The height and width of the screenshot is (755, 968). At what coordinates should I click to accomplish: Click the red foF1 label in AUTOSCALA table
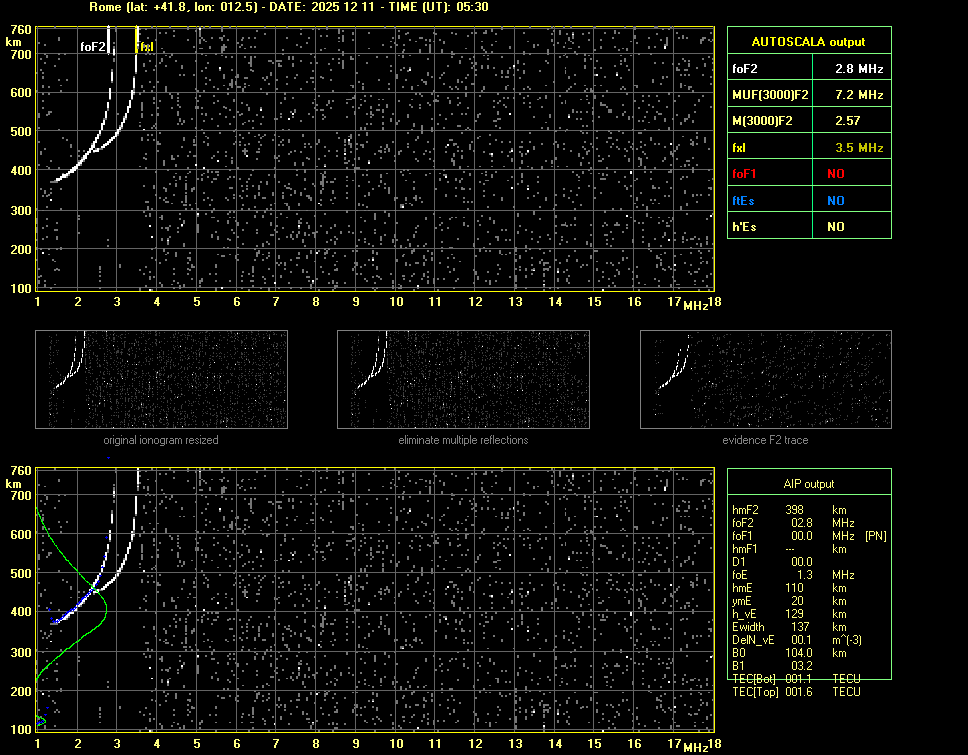[x=745, y=174]
